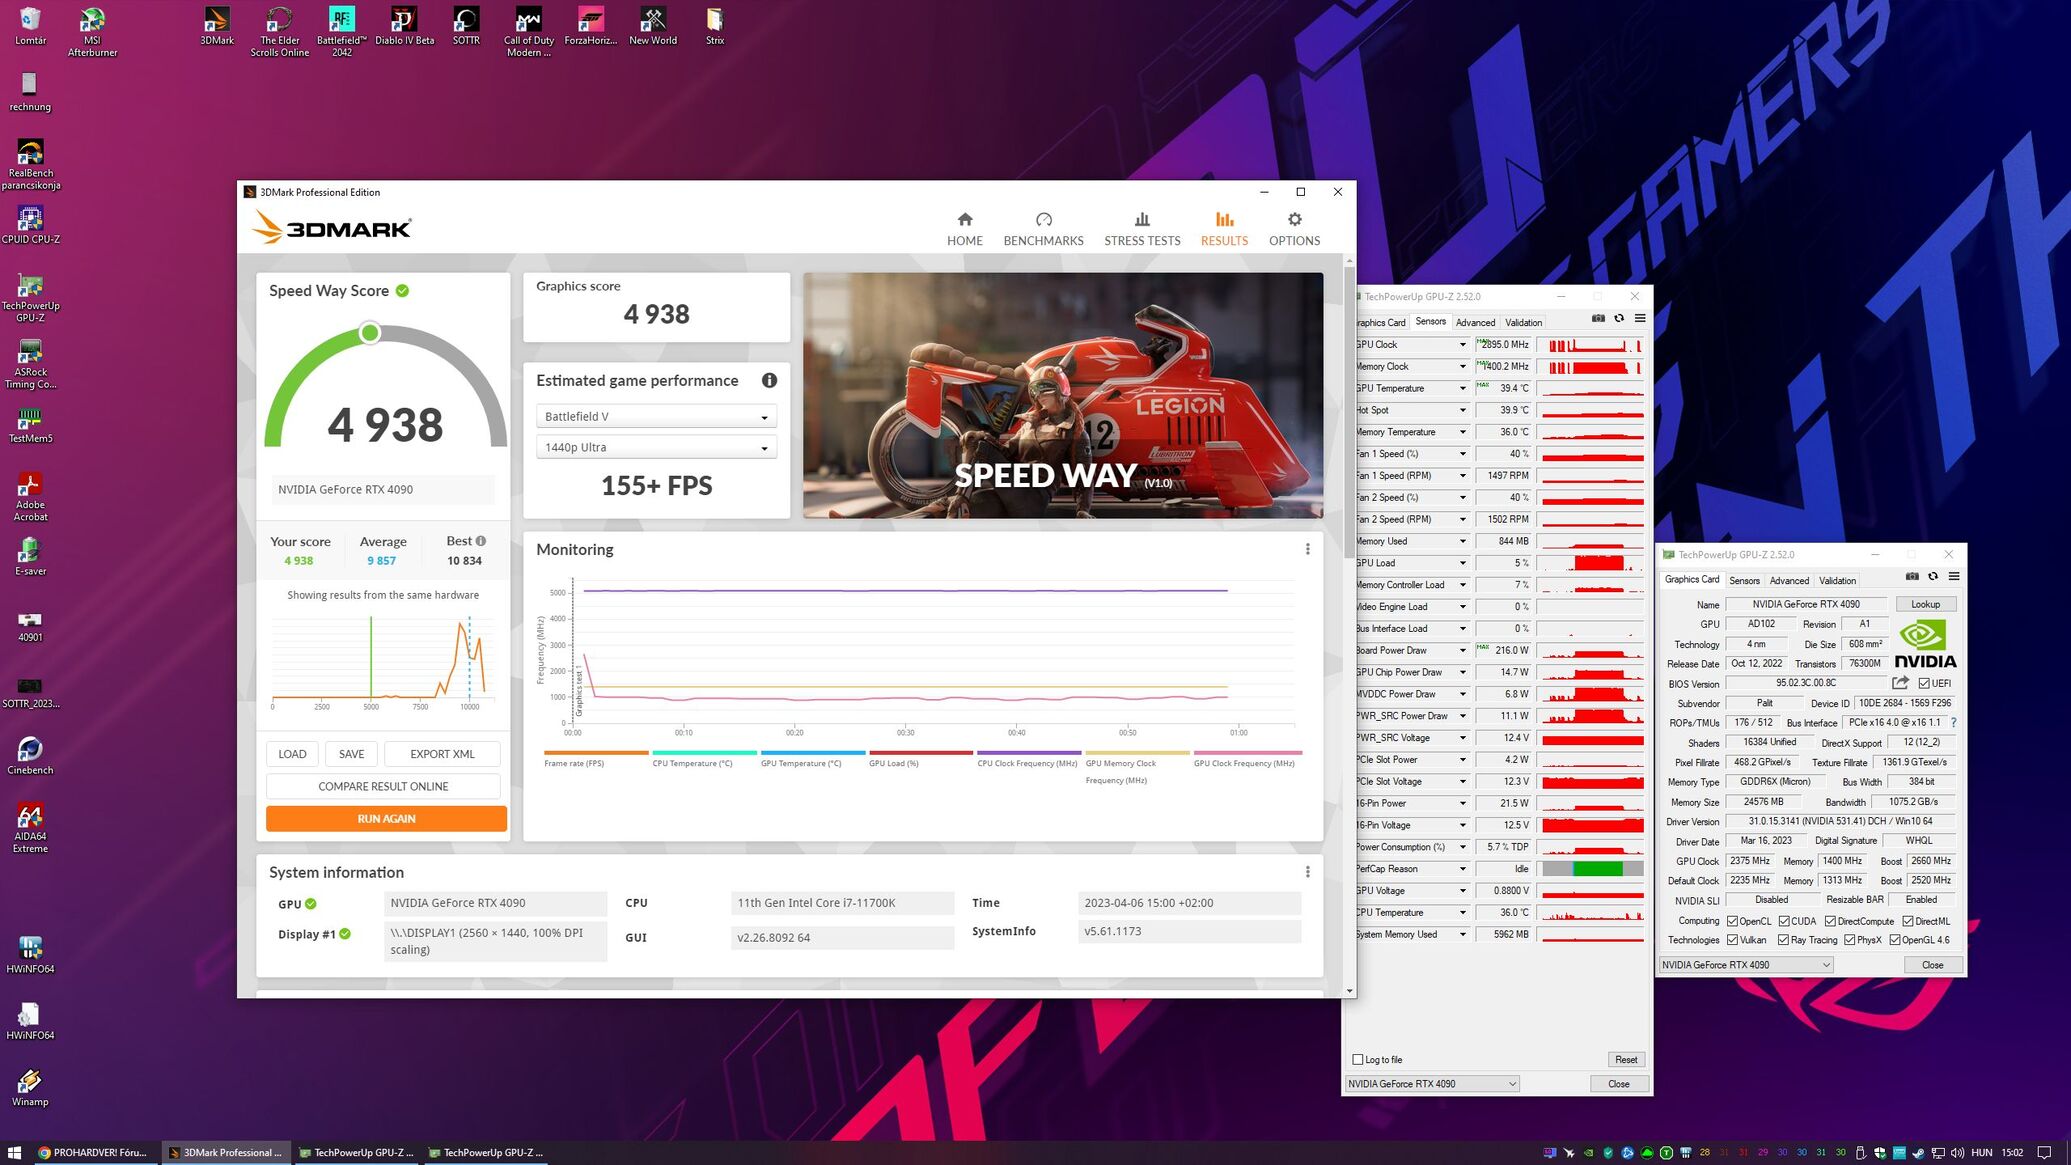The height and width of the screenshot is (1165, 2071).
Task: Open the BENCHMARKS tab in 3DMark
Action: 1043,229
